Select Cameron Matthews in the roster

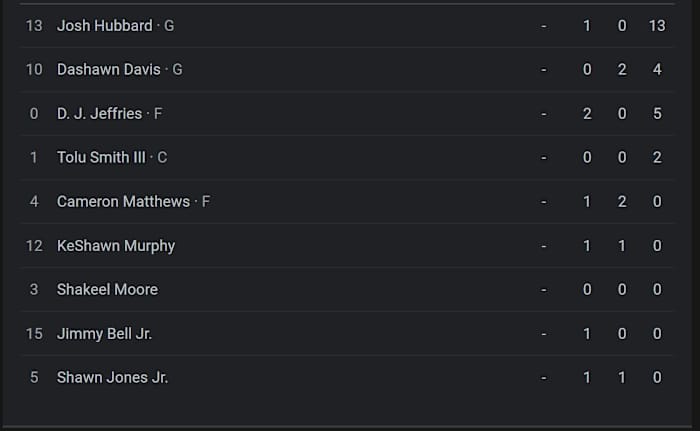(x=123, y=201)
